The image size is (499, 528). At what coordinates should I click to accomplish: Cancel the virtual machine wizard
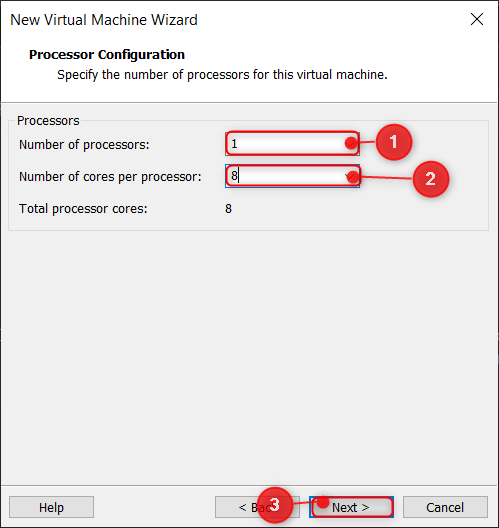tap(445, 507)
